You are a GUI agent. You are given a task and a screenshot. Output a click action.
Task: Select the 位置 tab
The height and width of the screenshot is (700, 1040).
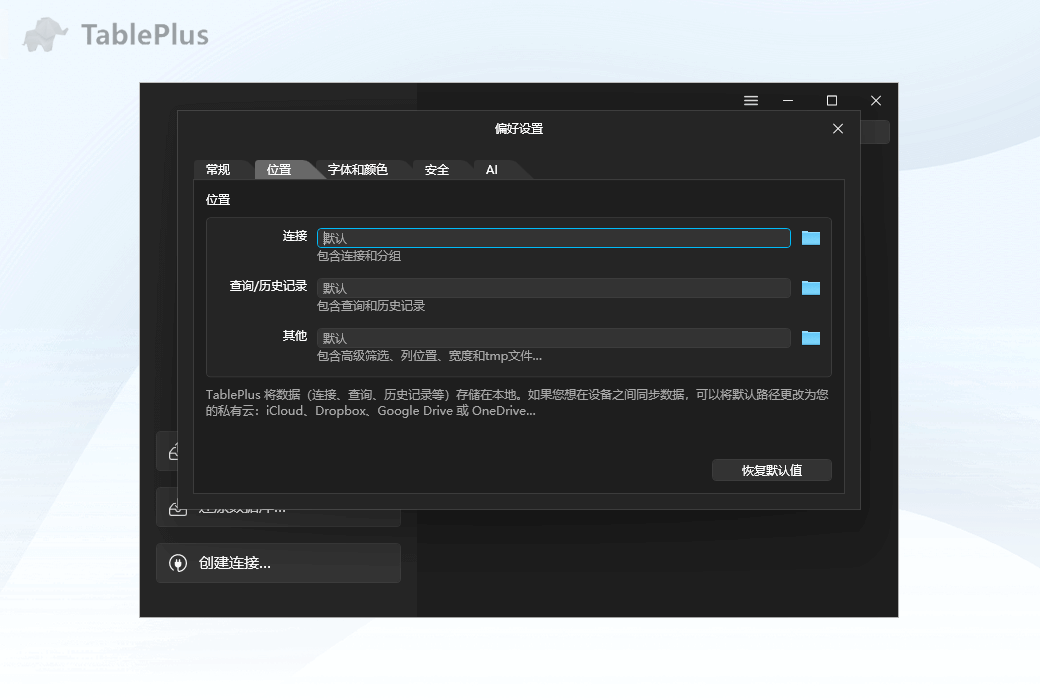pos(281,169)
